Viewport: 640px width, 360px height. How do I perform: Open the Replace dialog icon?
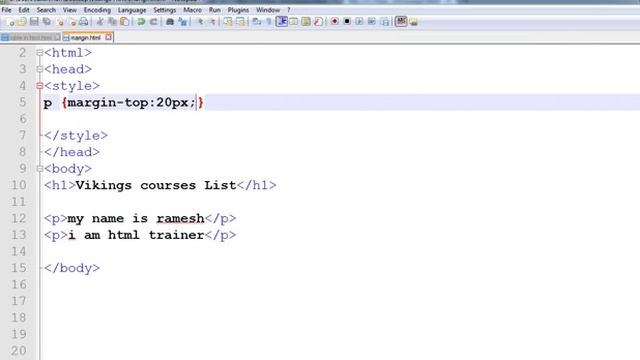click(x=182, y=22)
